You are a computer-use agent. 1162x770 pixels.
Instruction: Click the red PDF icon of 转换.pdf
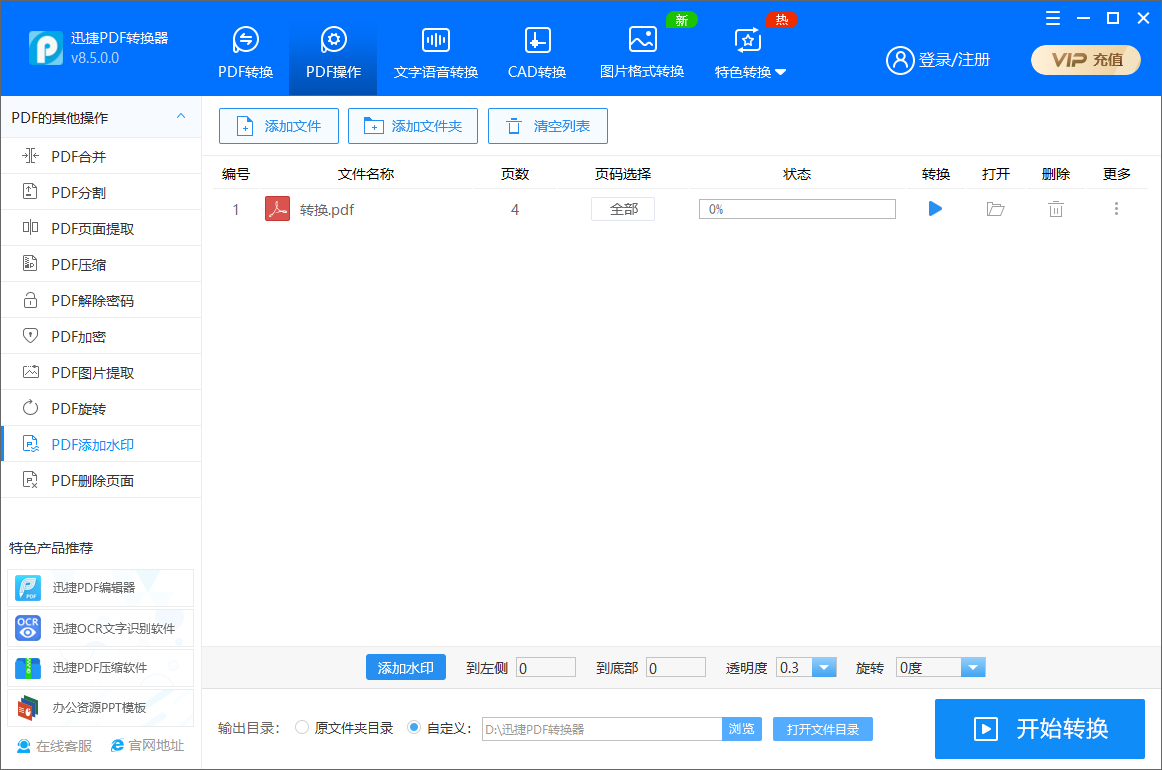[277, 209]
